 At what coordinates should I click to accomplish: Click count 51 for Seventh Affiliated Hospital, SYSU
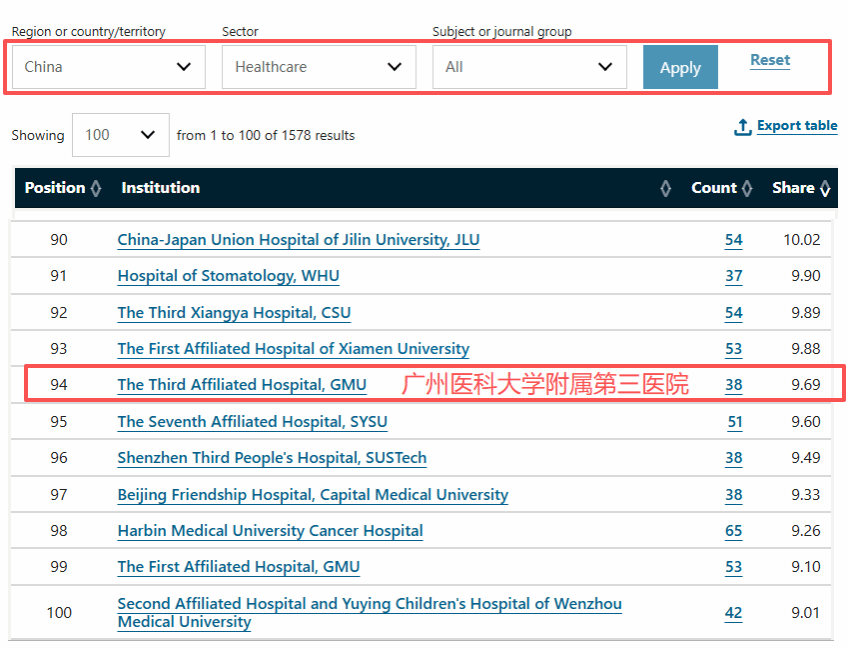point(735,422)
